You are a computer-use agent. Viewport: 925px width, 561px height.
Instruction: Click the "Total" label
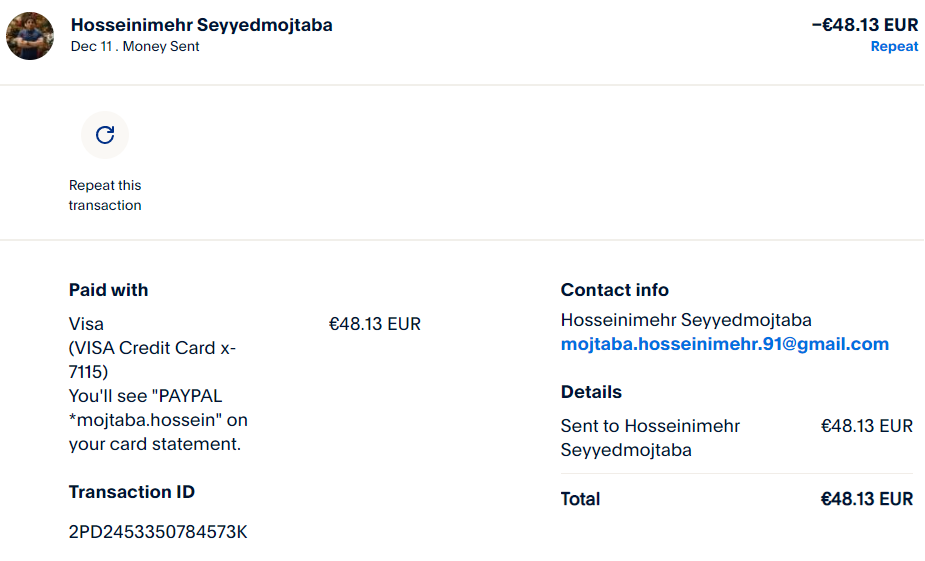tap(580, 499)
